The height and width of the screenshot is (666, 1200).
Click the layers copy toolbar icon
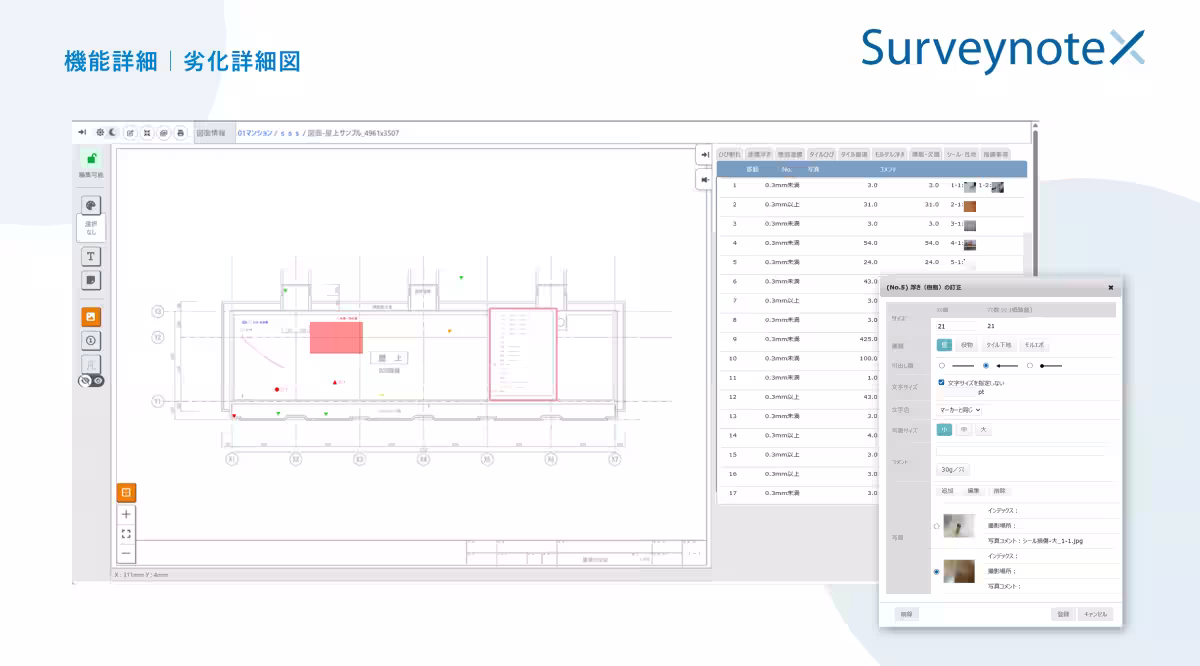[164, 132]
